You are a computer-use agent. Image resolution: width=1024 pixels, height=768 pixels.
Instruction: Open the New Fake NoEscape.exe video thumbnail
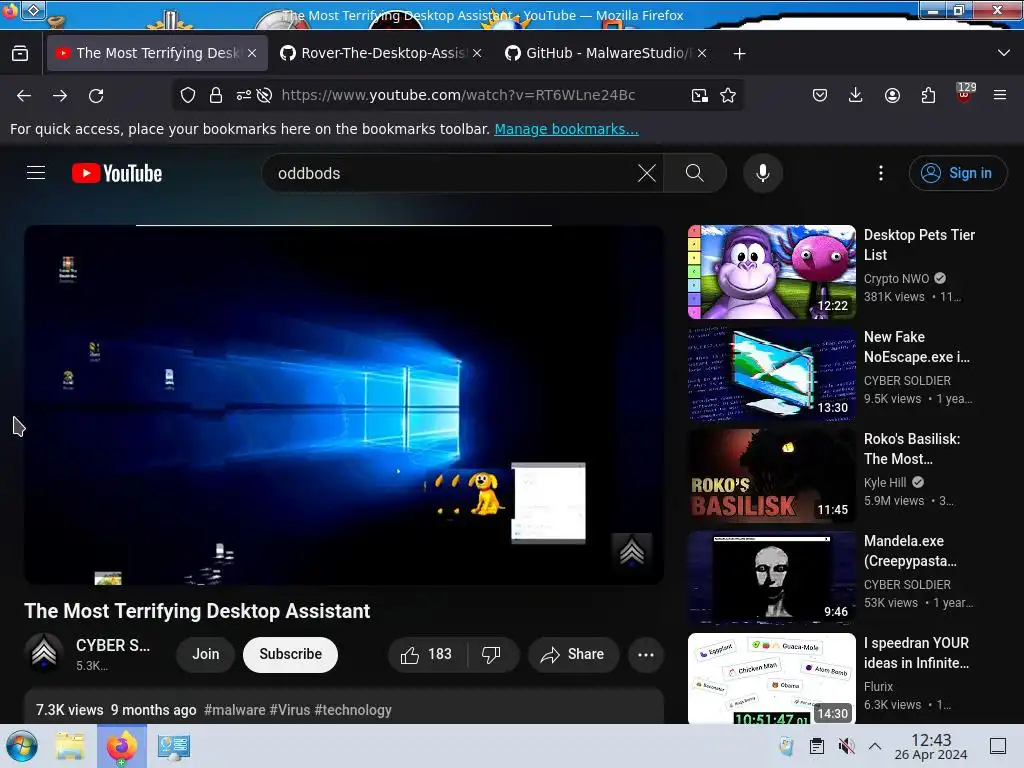(x=772, y=374)
